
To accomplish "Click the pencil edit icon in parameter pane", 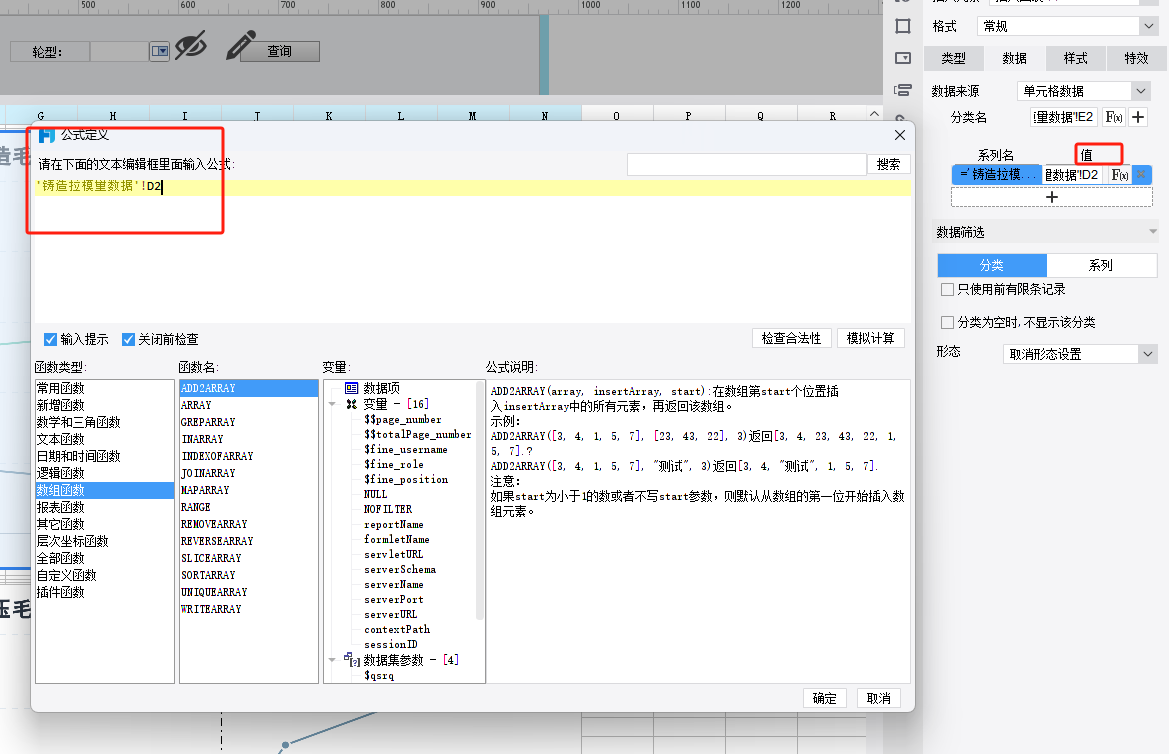I will click(x=240, y=45).
